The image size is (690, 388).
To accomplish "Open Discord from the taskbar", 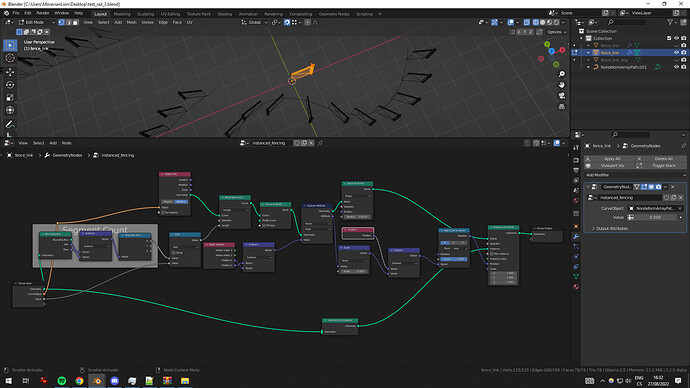I will point(114,381).
